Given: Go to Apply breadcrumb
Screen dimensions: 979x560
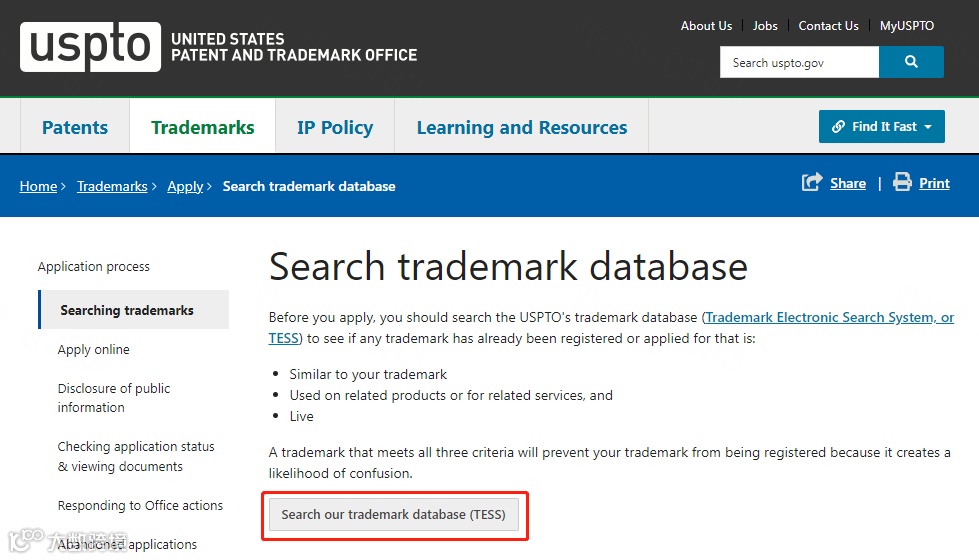Looking at the screenshot, I should pyautogui.click(x=185, y=186).
